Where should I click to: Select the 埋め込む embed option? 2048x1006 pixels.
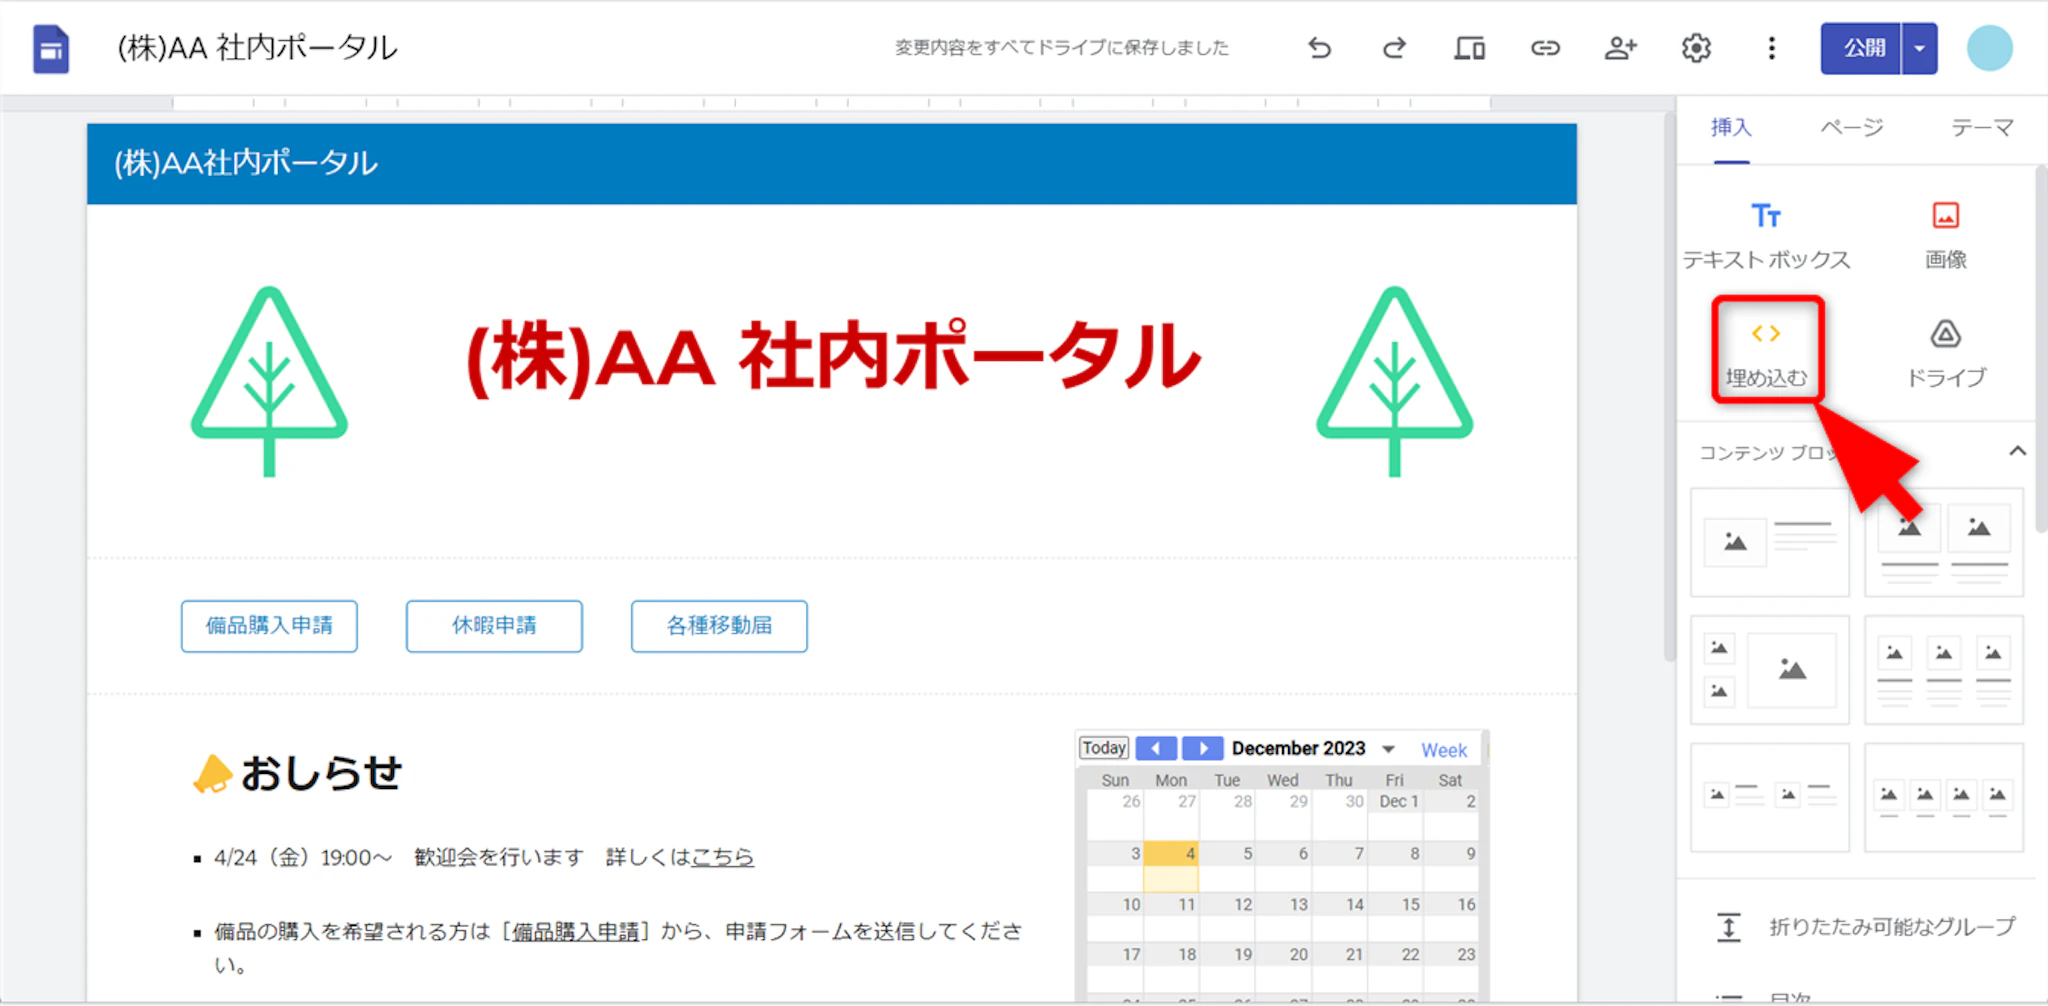tap(1766, 352)
